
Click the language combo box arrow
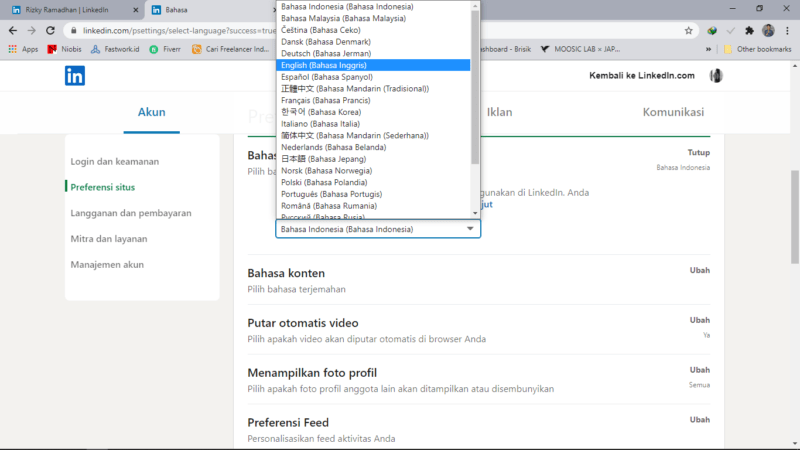[x=470, y=229]
